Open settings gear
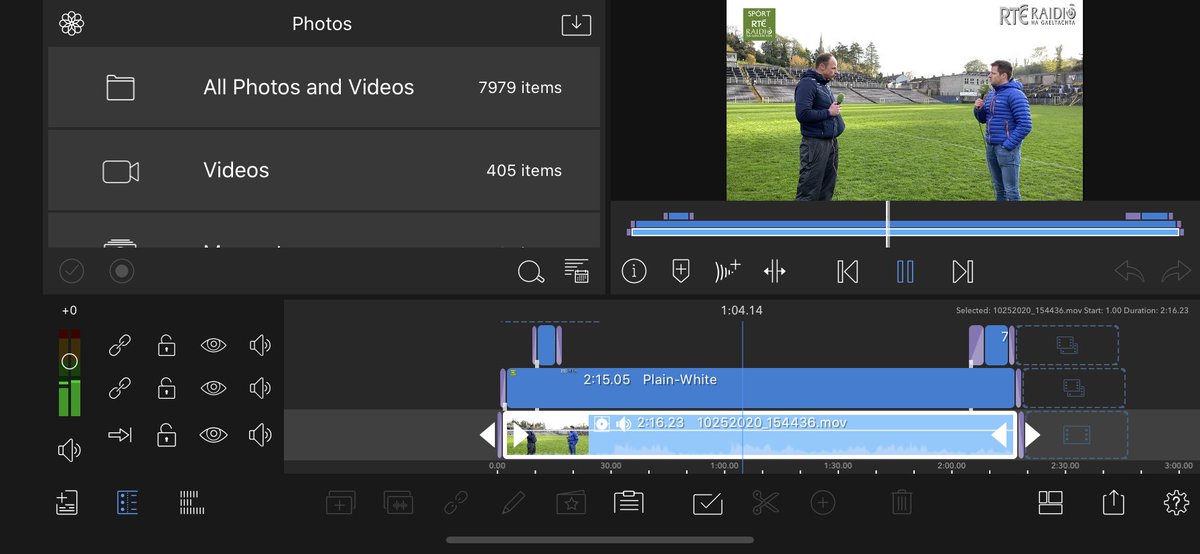The image size is (1200, 554). coord(1176,503)
